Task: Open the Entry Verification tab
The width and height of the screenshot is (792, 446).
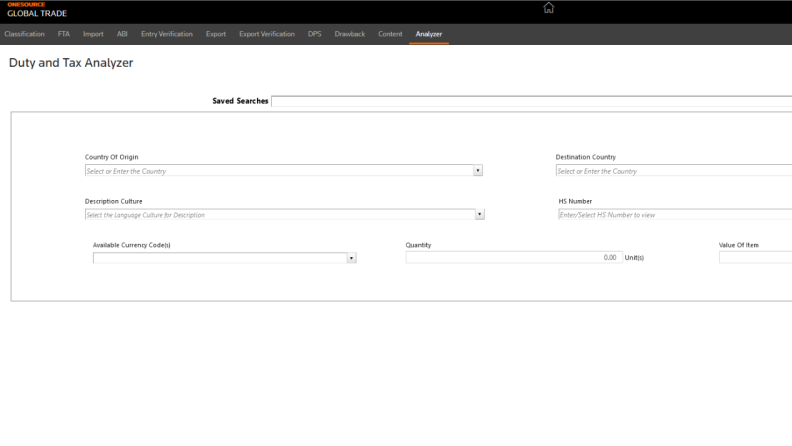Action: coord(167,35)
